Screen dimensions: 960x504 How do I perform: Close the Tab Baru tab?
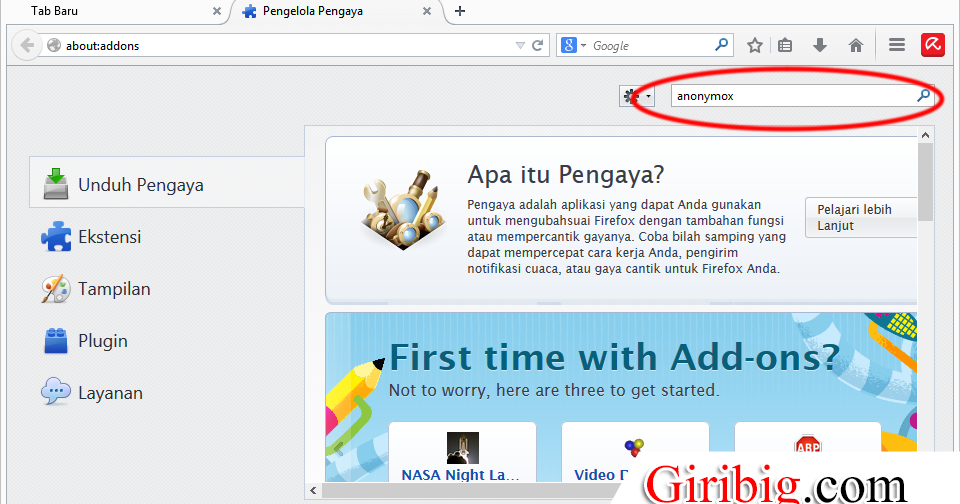point(217,11)
